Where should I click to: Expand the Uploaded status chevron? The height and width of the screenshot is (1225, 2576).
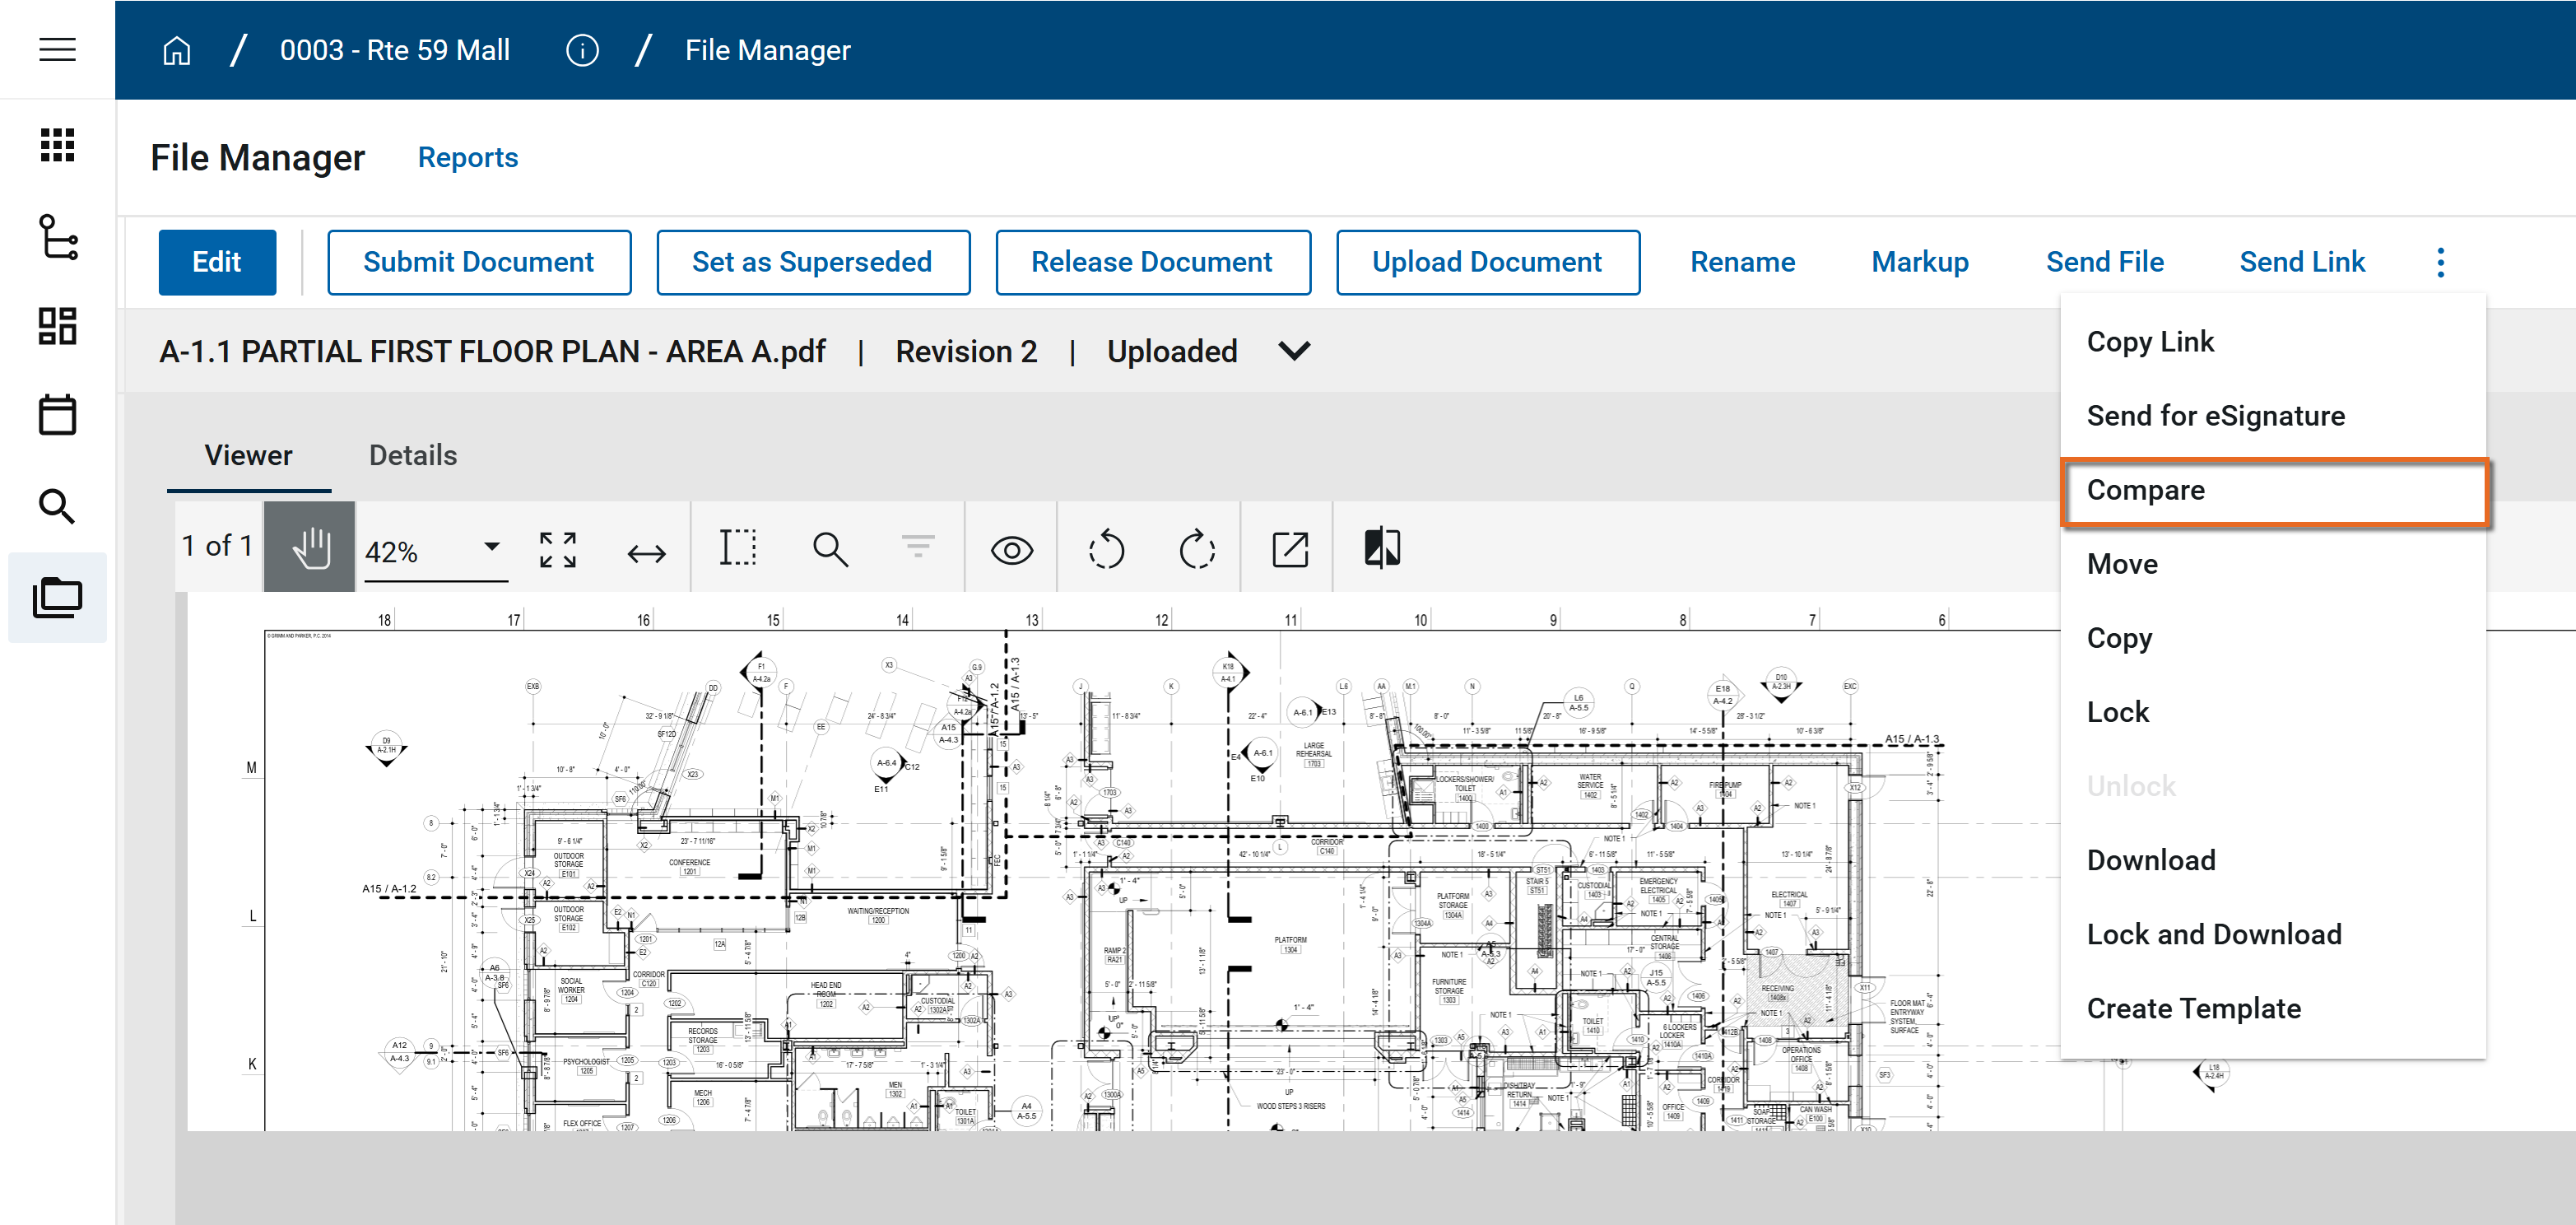pyautogui.click(x=1294, y=351)
